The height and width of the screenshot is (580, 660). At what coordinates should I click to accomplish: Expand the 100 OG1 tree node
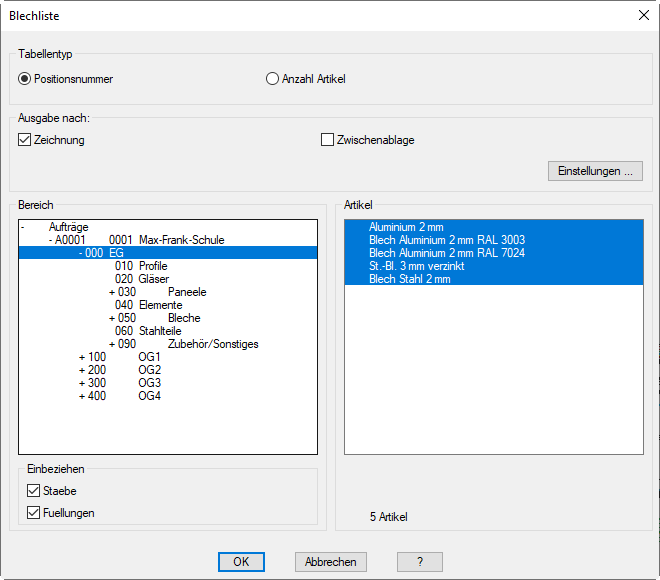81,357
